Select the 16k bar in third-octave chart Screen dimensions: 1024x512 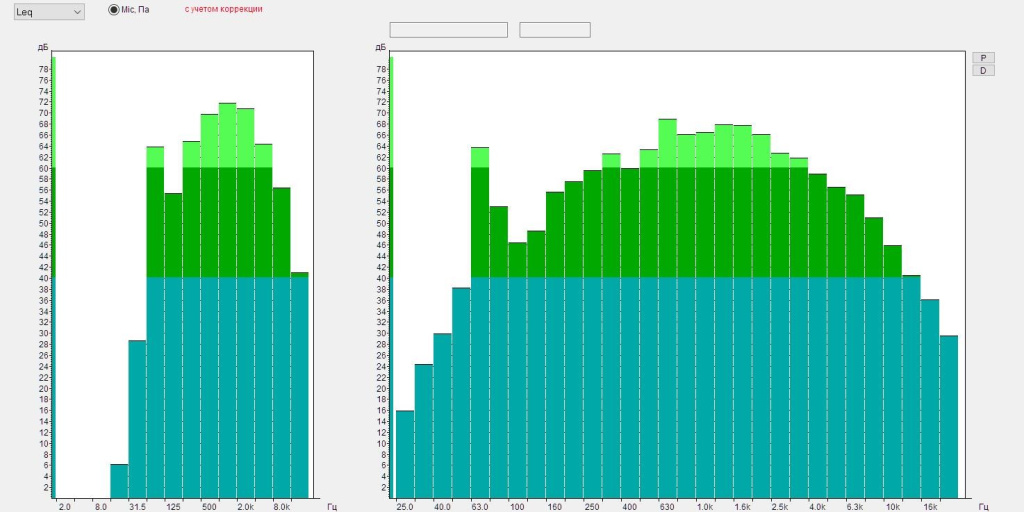point(930,399)
